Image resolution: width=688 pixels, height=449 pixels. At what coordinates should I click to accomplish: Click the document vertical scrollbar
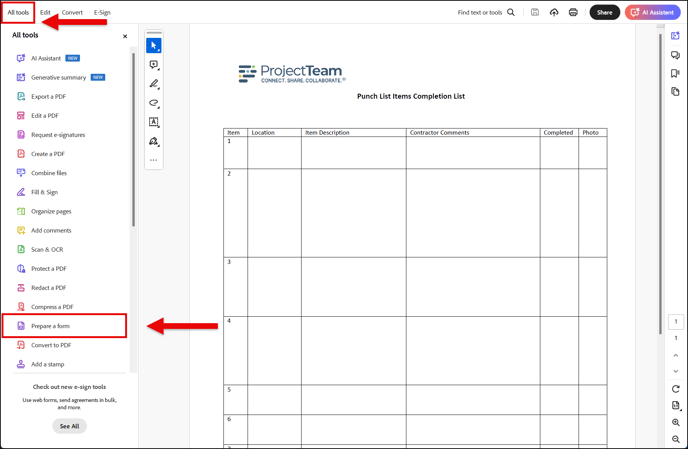click(660, 184)
